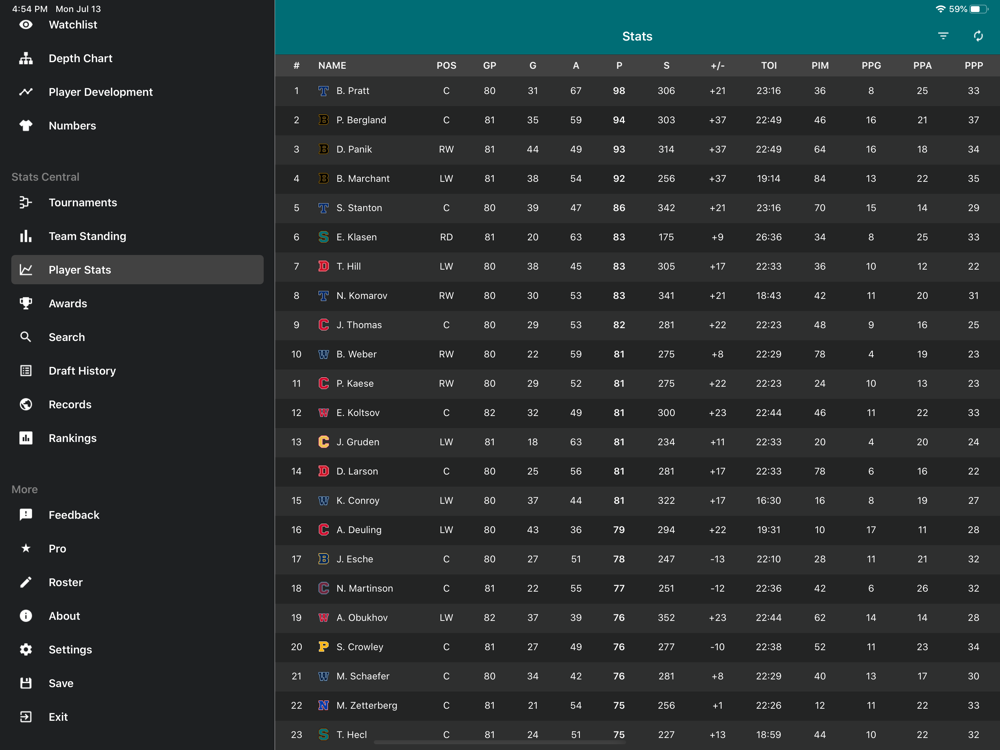Open Watchlist via the eye icon
This screenshot has width=1000, height=750.
[26, 25]
